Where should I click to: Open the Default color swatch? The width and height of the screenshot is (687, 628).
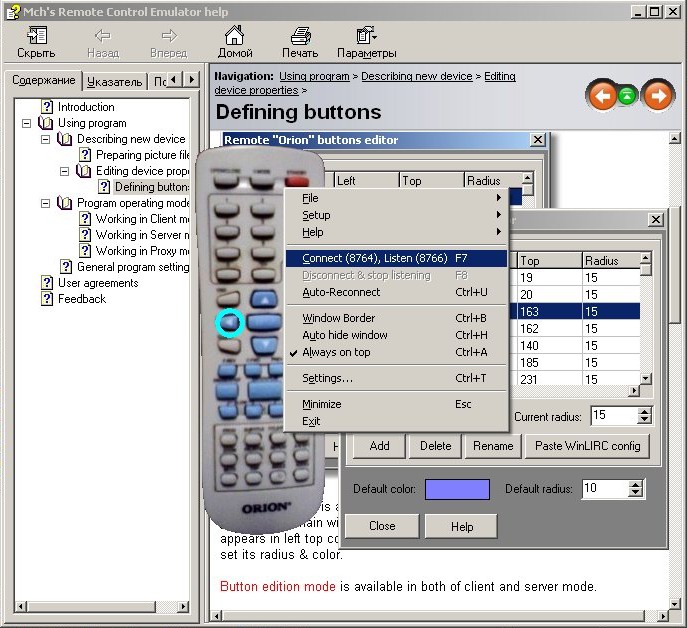point(457,489)
